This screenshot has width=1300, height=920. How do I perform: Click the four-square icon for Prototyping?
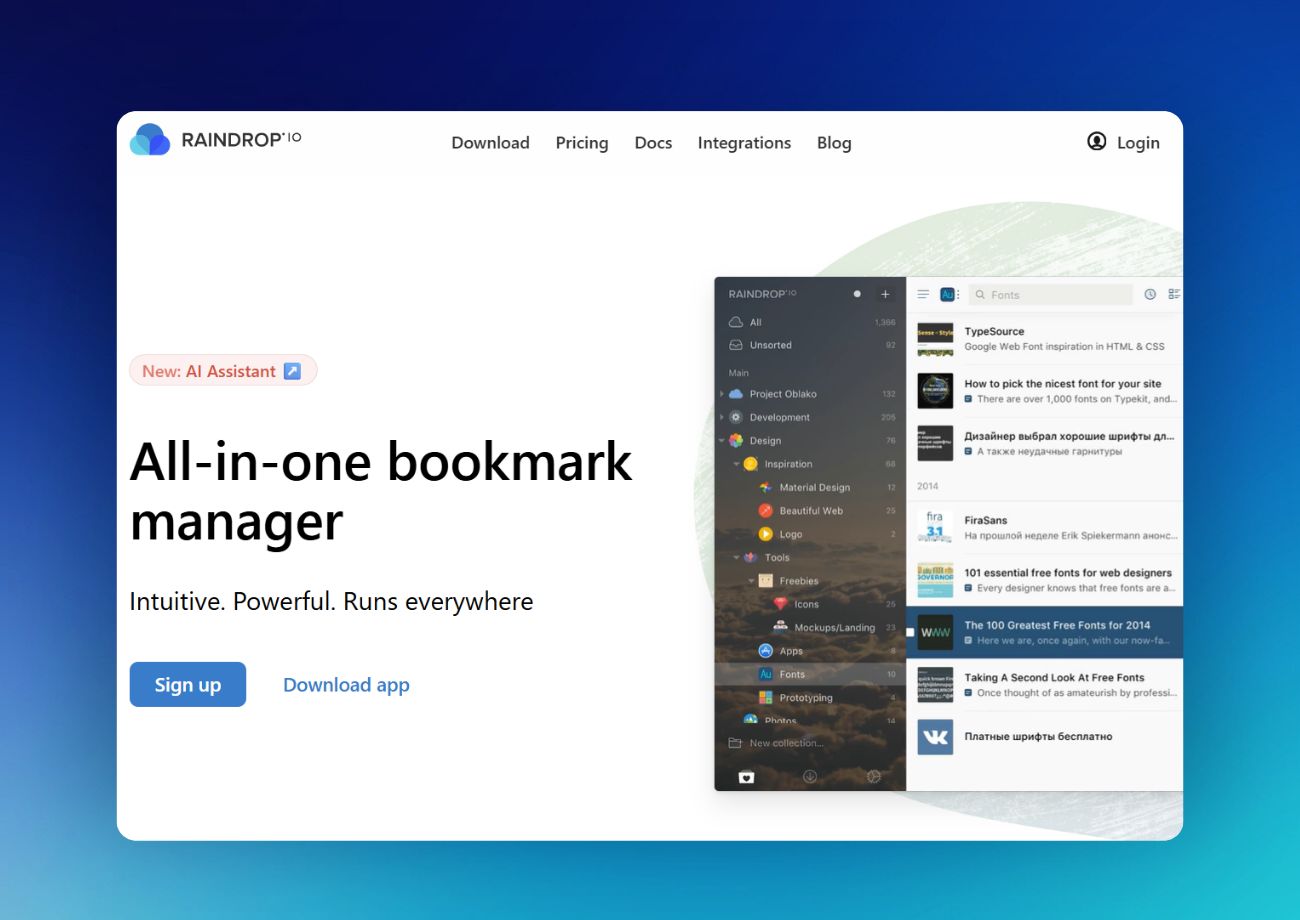click(x=766, y=697)
